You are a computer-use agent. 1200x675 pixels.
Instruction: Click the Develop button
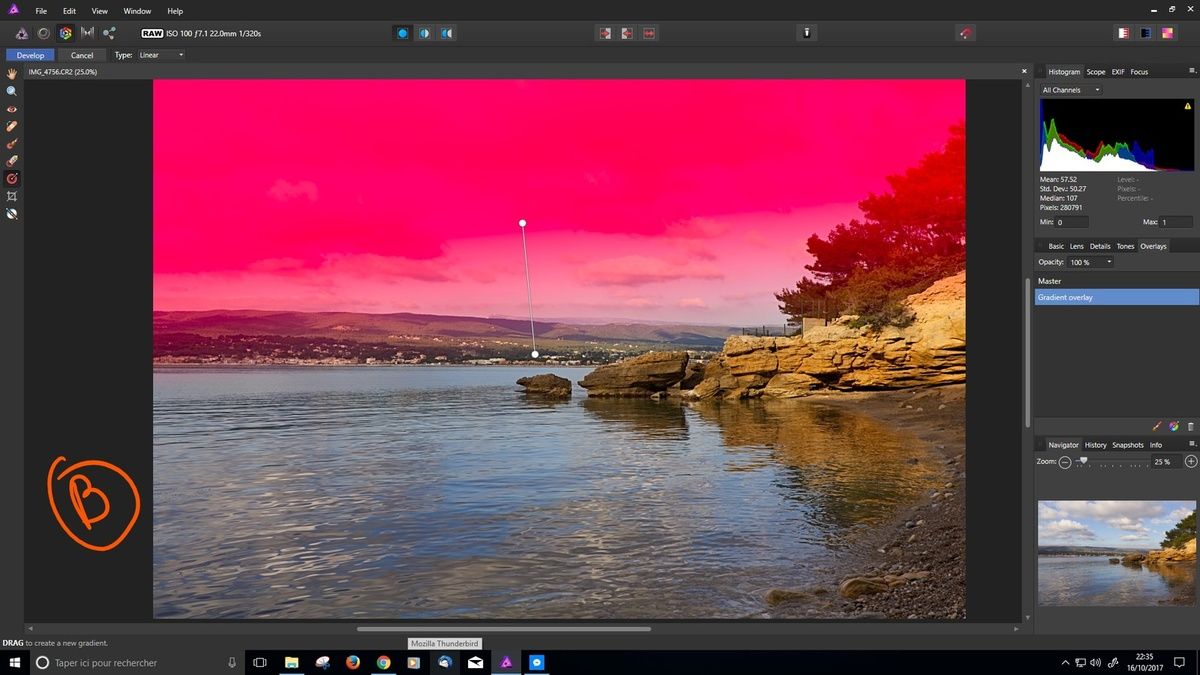[29, 55]
